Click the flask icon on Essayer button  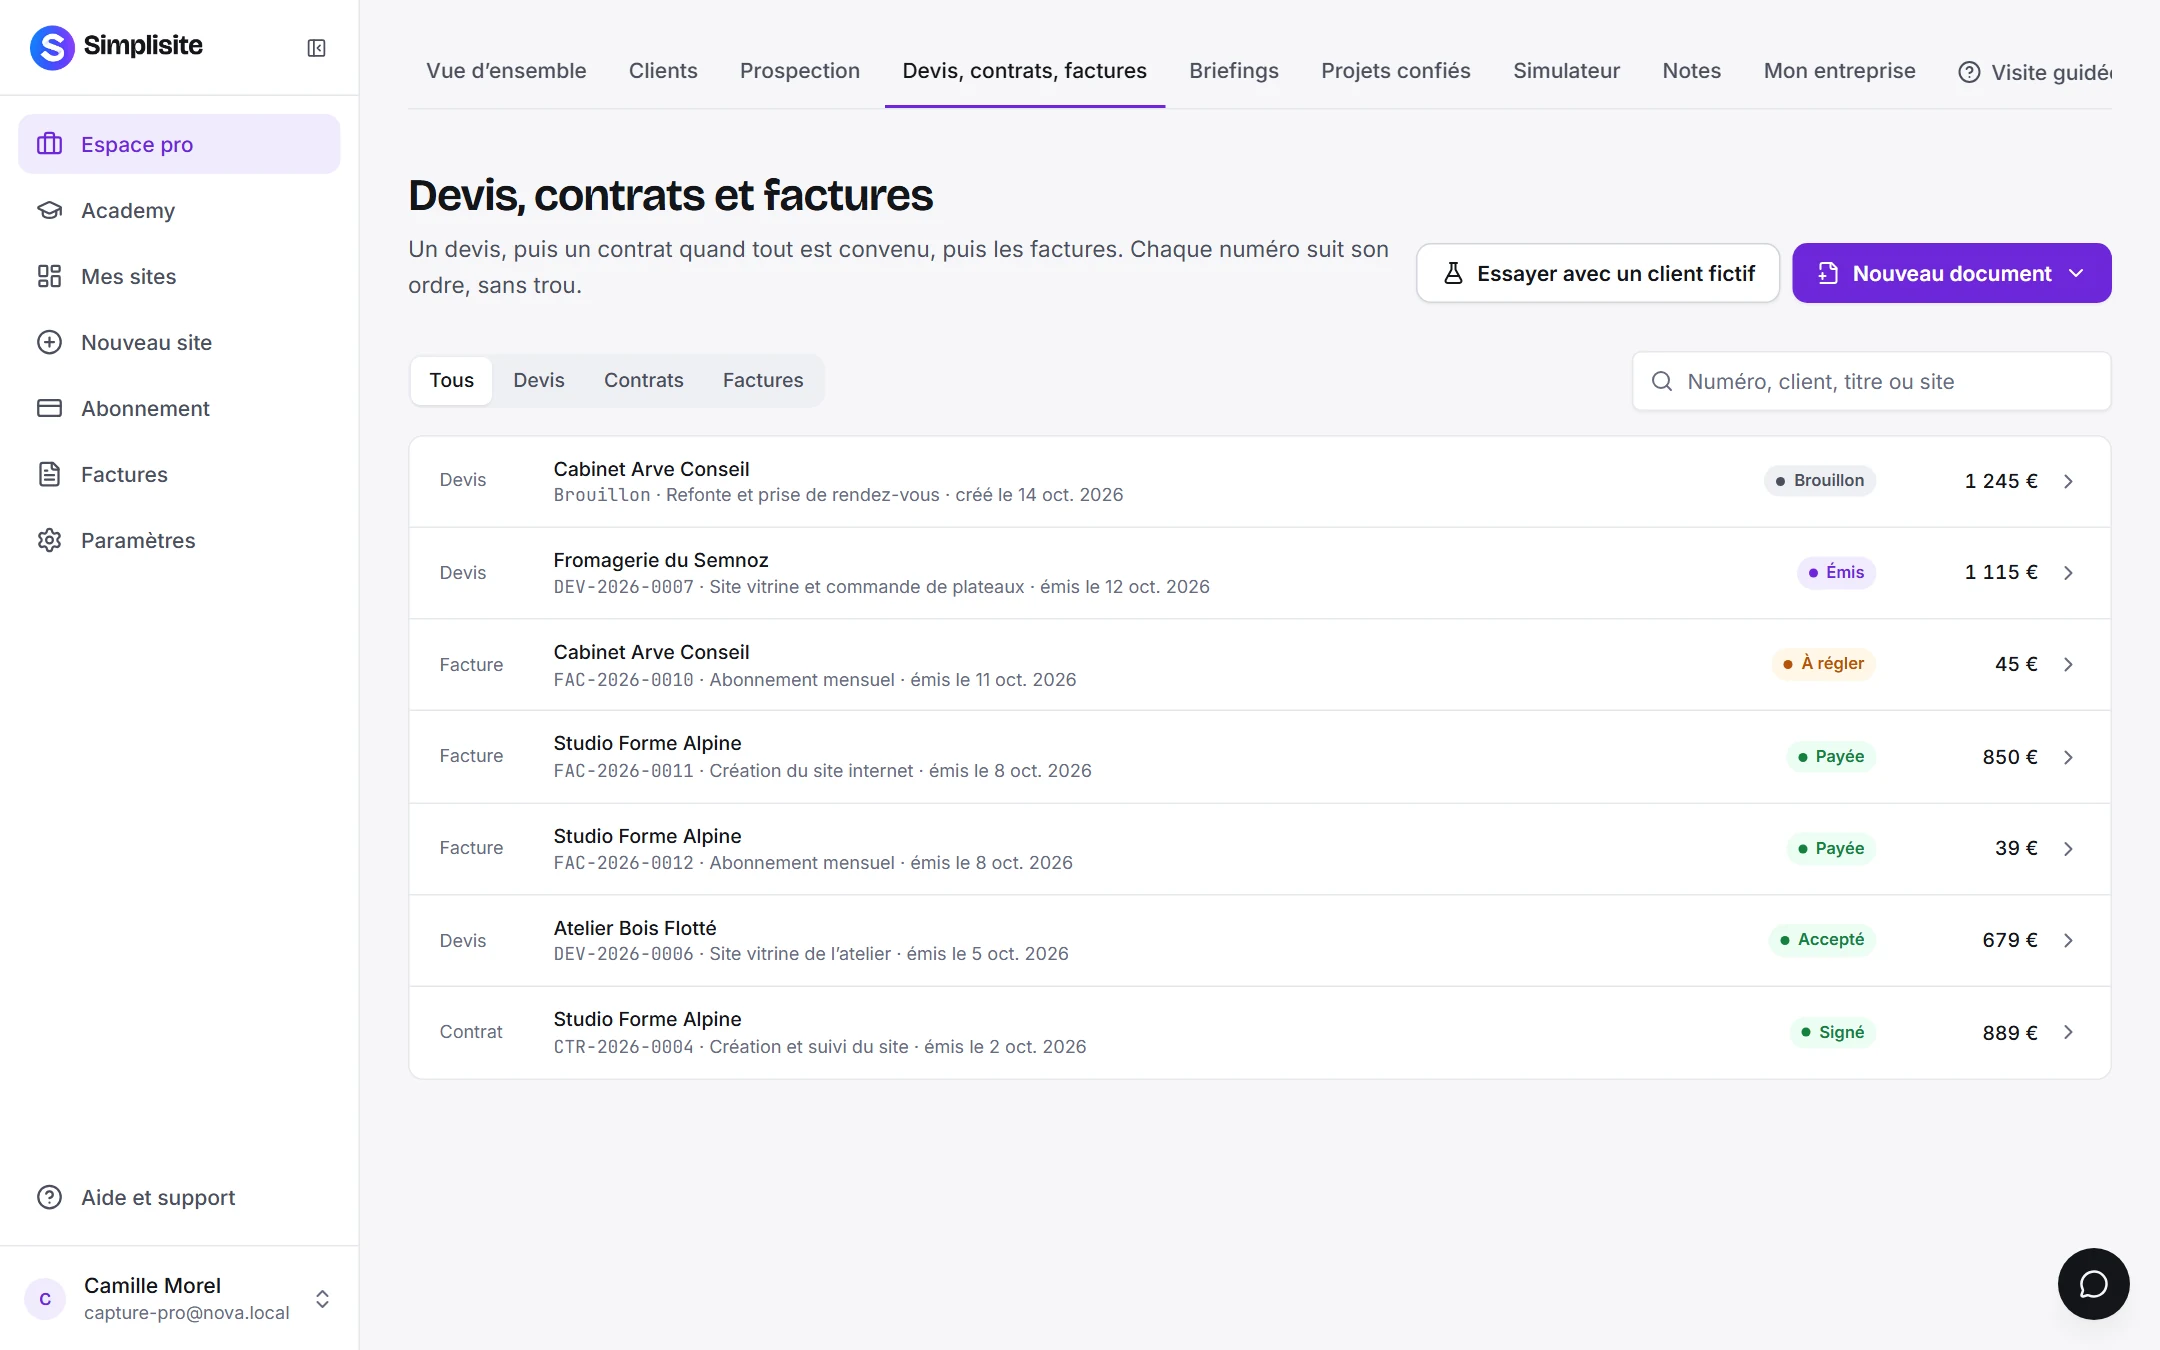pos(1454,273)
